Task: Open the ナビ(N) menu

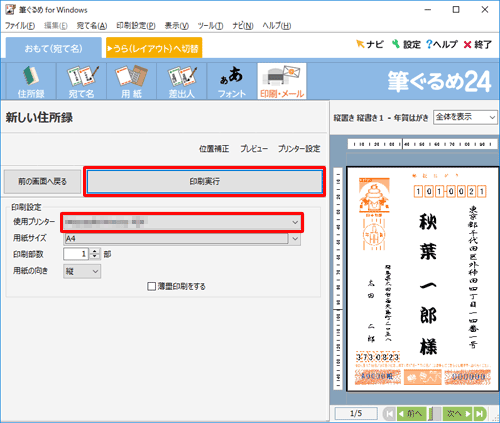Action: click(x=243, y=25)
